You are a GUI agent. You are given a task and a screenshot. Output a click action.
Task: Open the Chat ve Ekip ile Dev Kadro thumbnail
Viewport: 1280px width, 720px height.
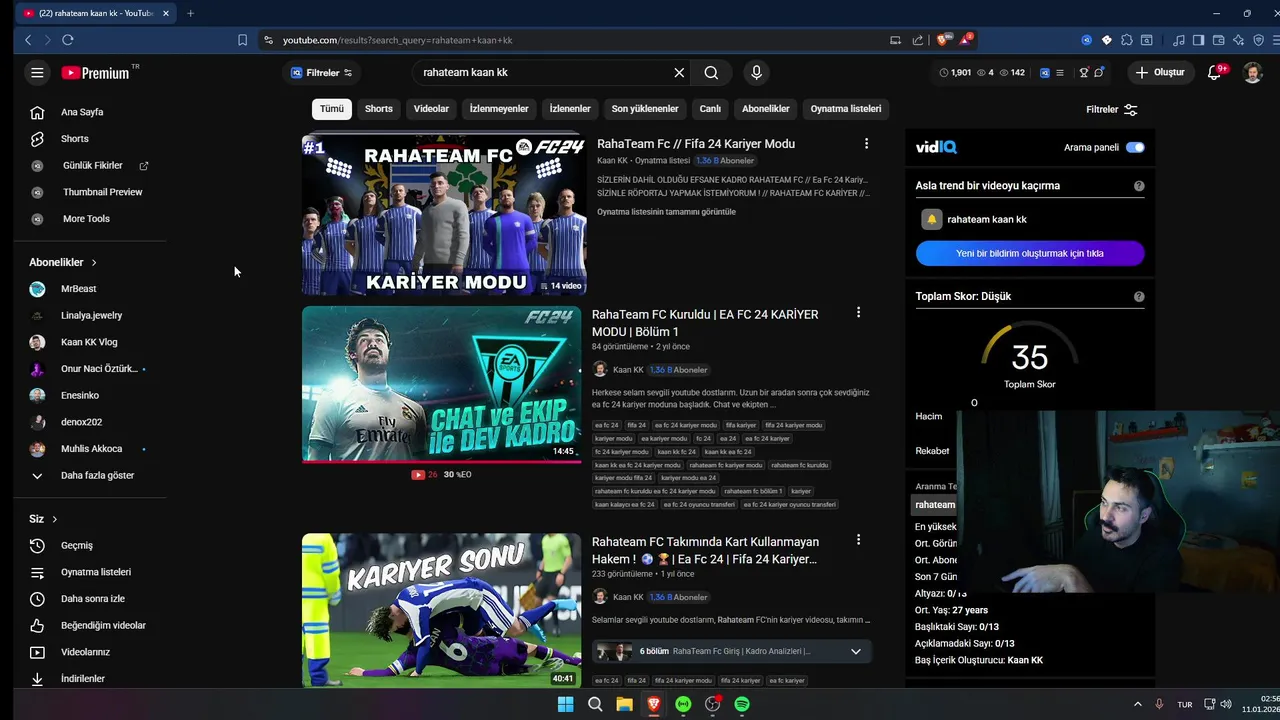coord(441,384)
